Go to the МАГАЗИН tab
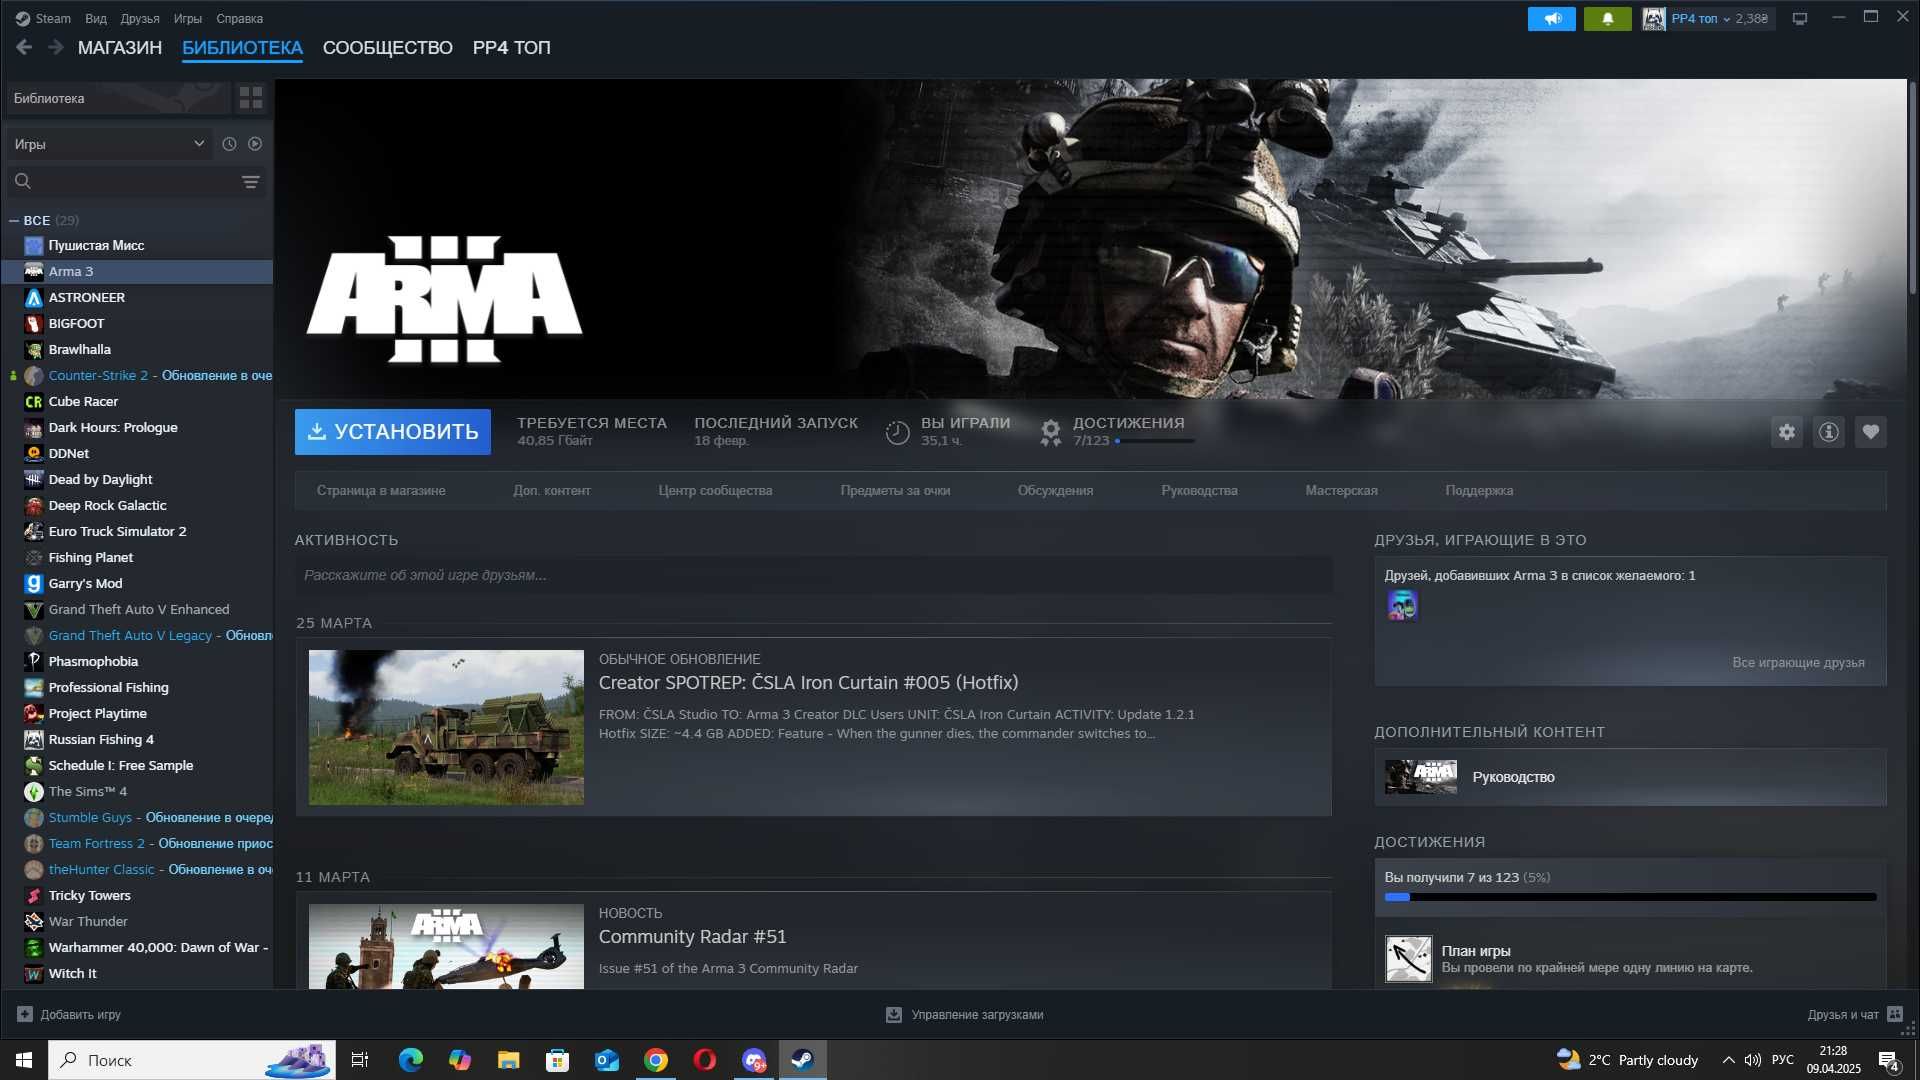 [120, 47]
